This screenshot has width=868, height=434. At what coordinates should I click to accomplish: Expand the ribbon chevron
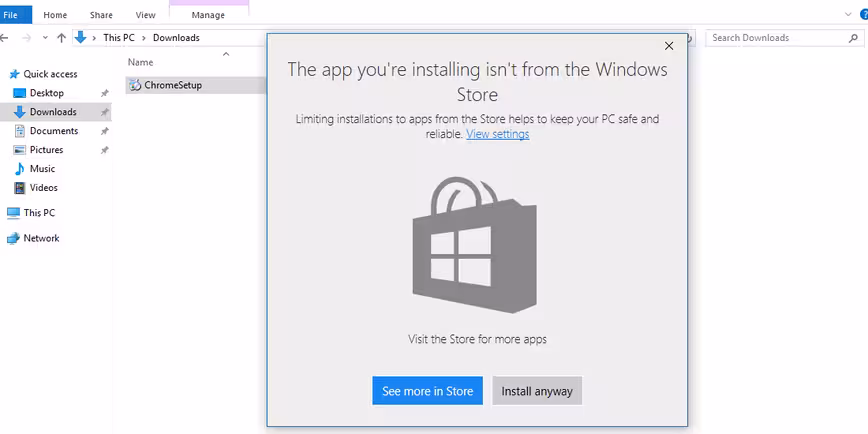(848, 15)
